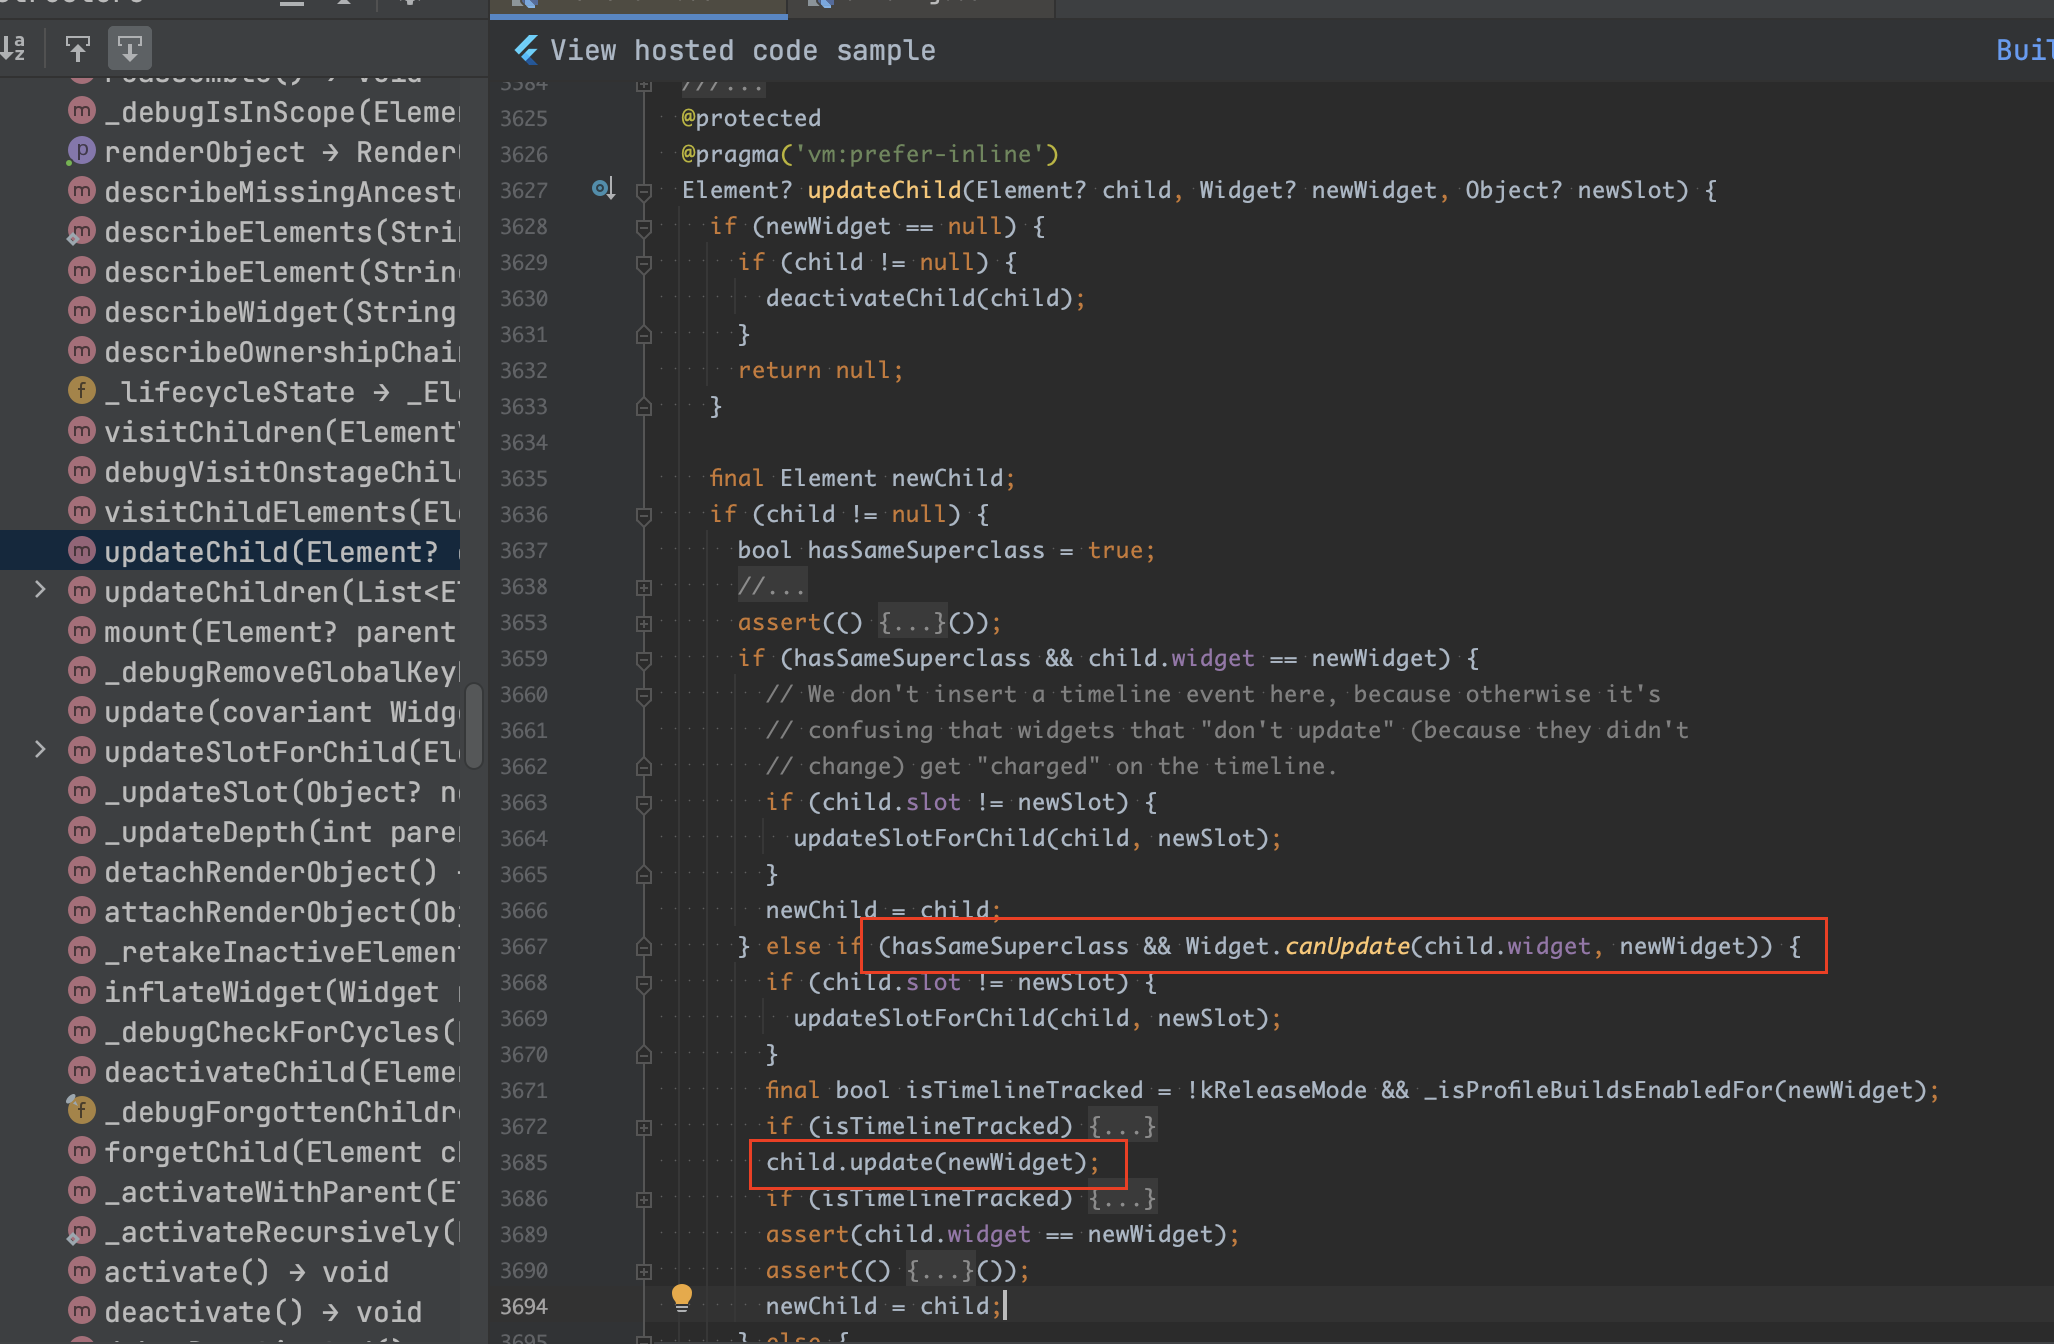Select describeOwnershipChain in Structure panel
The width and height of the screenshot is (2054, 1344).
click(x=282, y=351)
